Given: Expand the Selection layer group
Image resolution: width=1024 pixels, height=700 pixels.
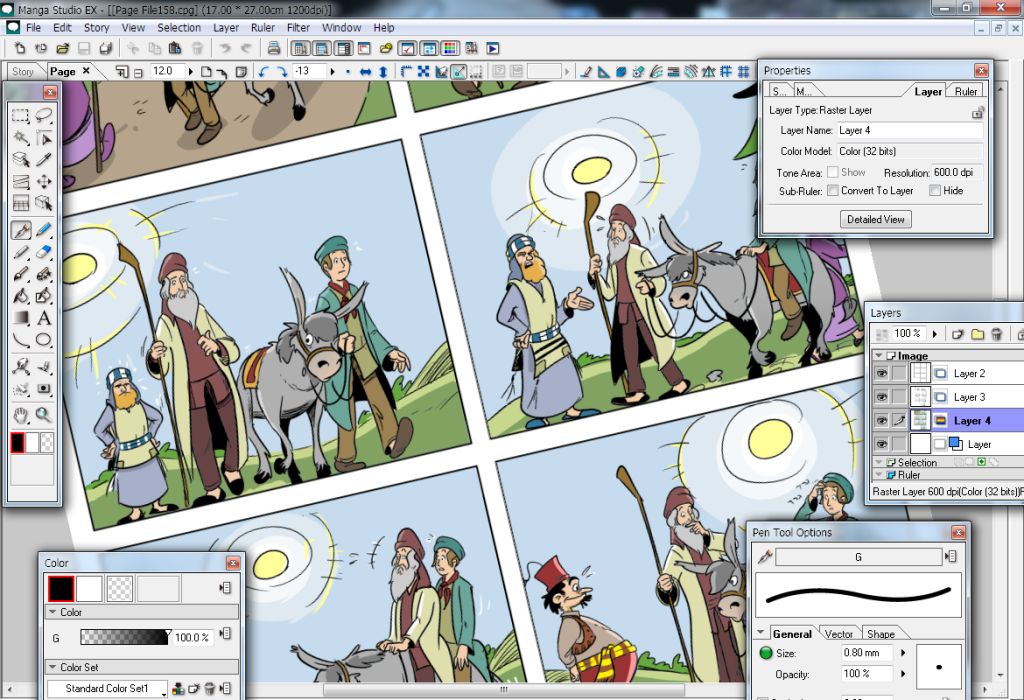Looking at the screenshot, I should (x=879, y=462).
